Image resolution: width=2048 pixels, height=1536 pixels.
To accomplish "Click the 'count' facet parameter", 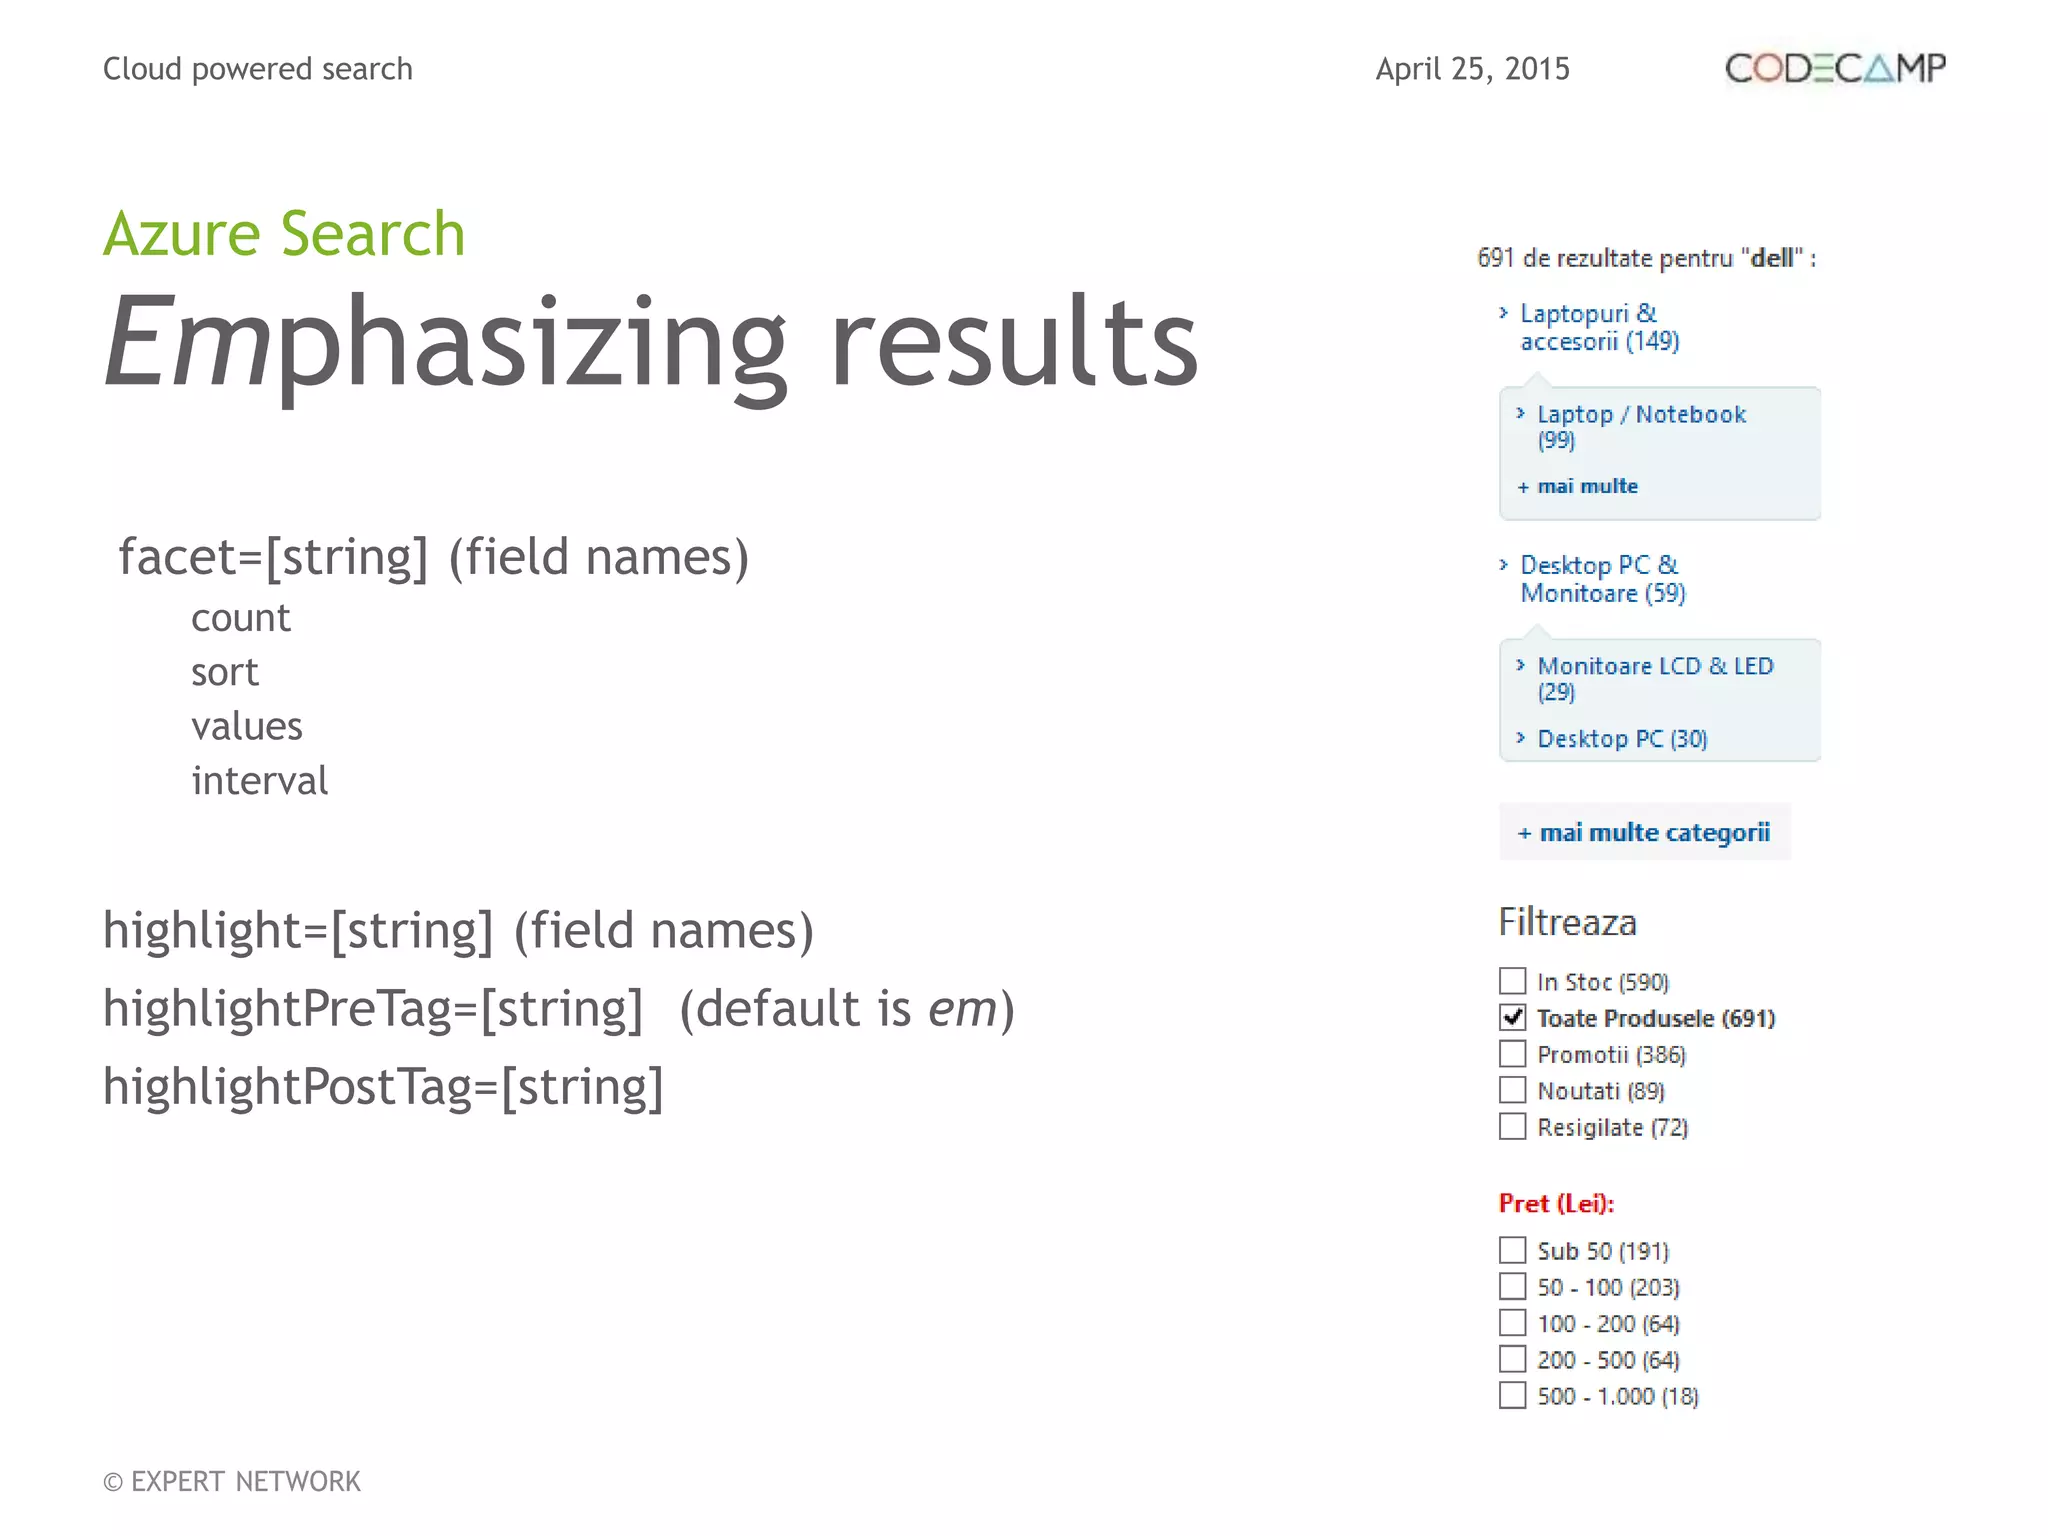I will 241,618.
